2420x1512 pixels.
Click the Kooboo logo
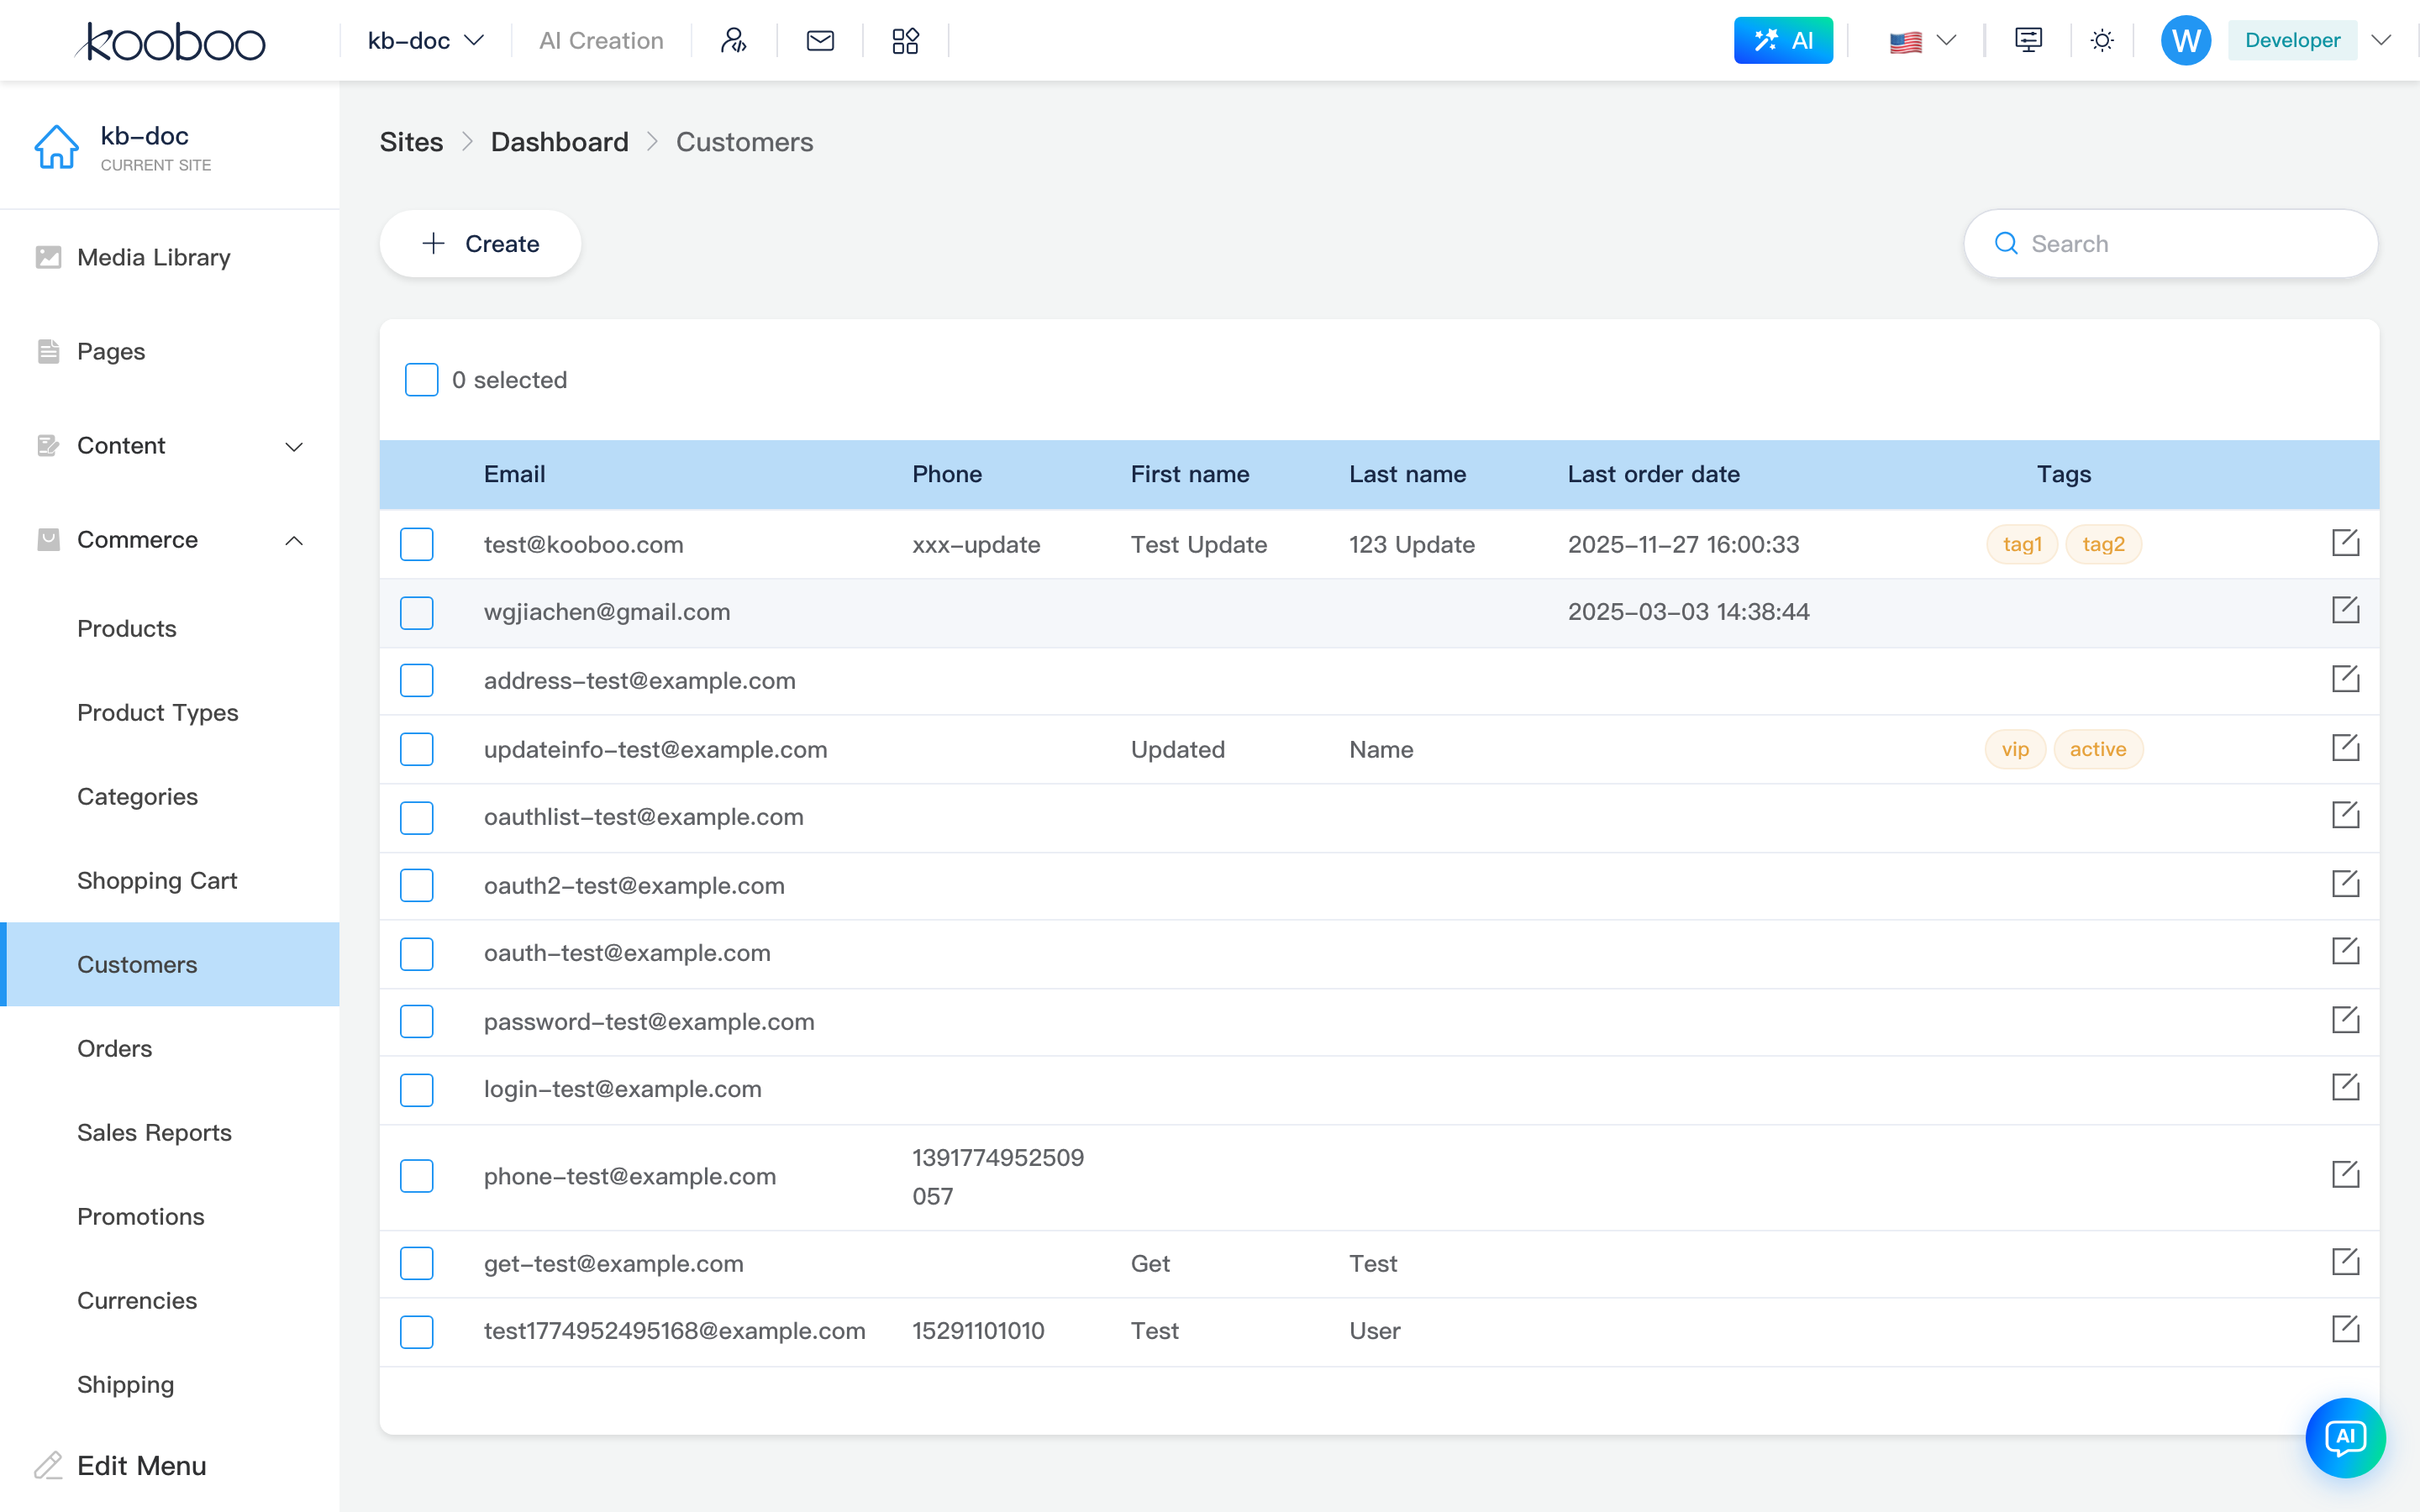[x=170, y=41]
